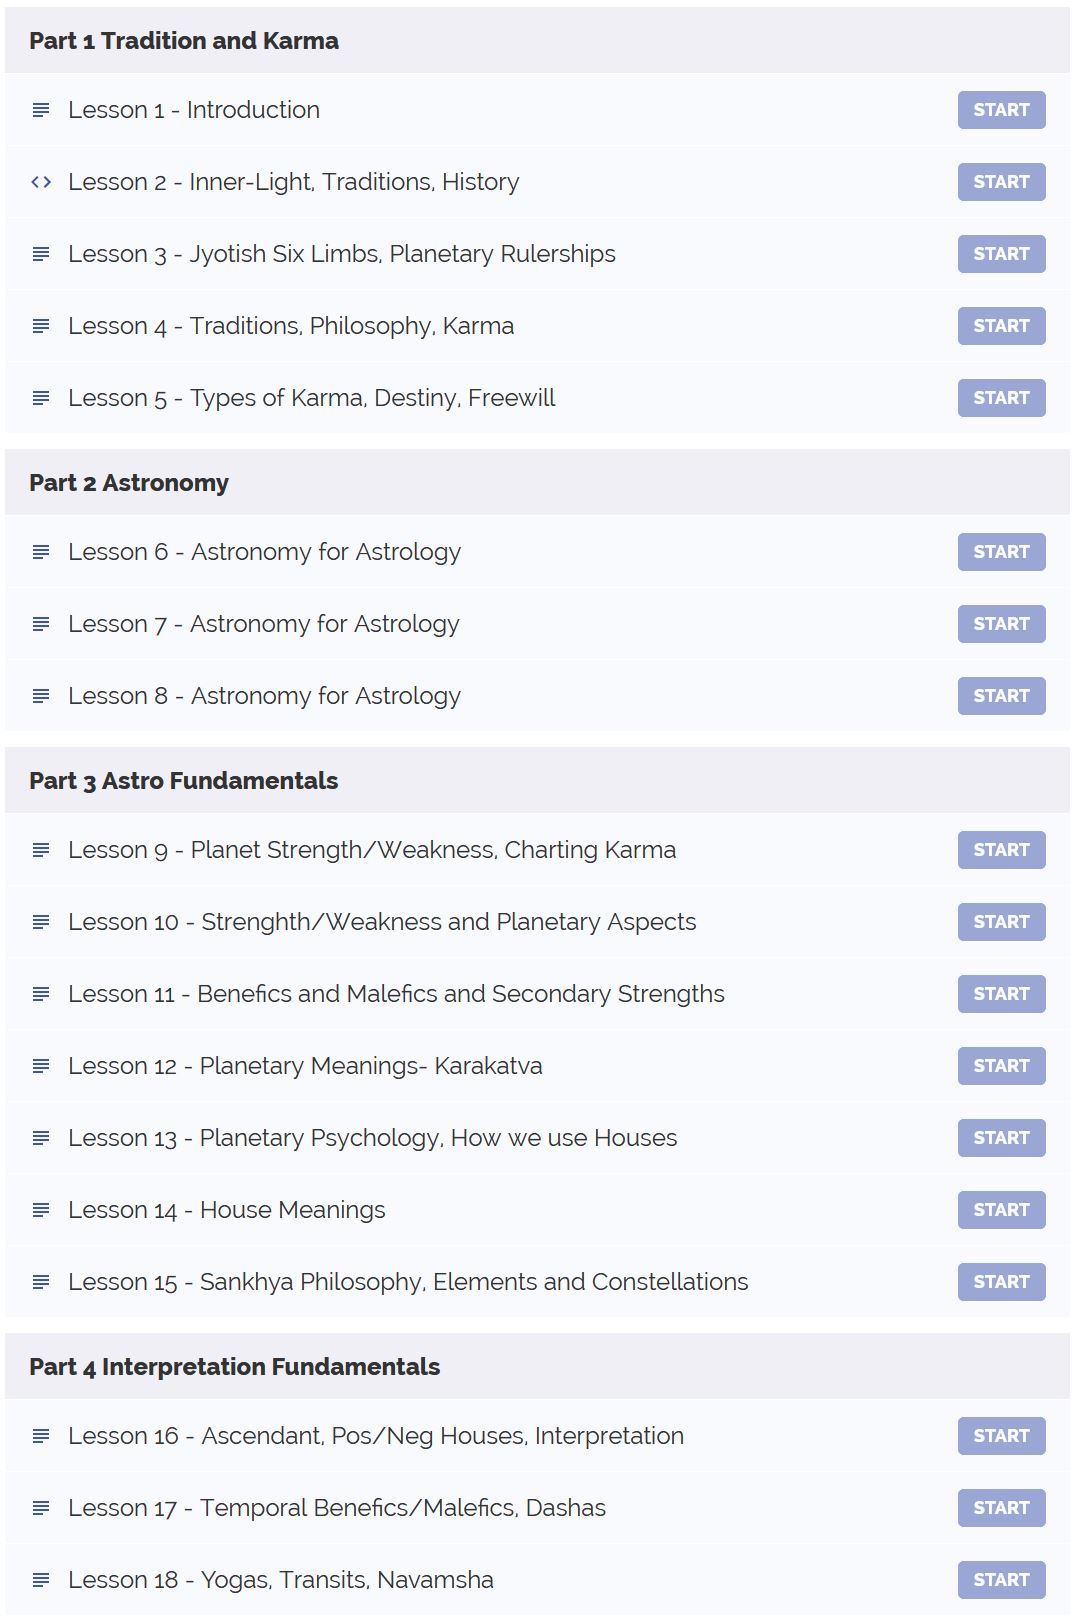
Task: Start Lesson 8 Astronomy for Astrology
Action: click(1001, 696)
